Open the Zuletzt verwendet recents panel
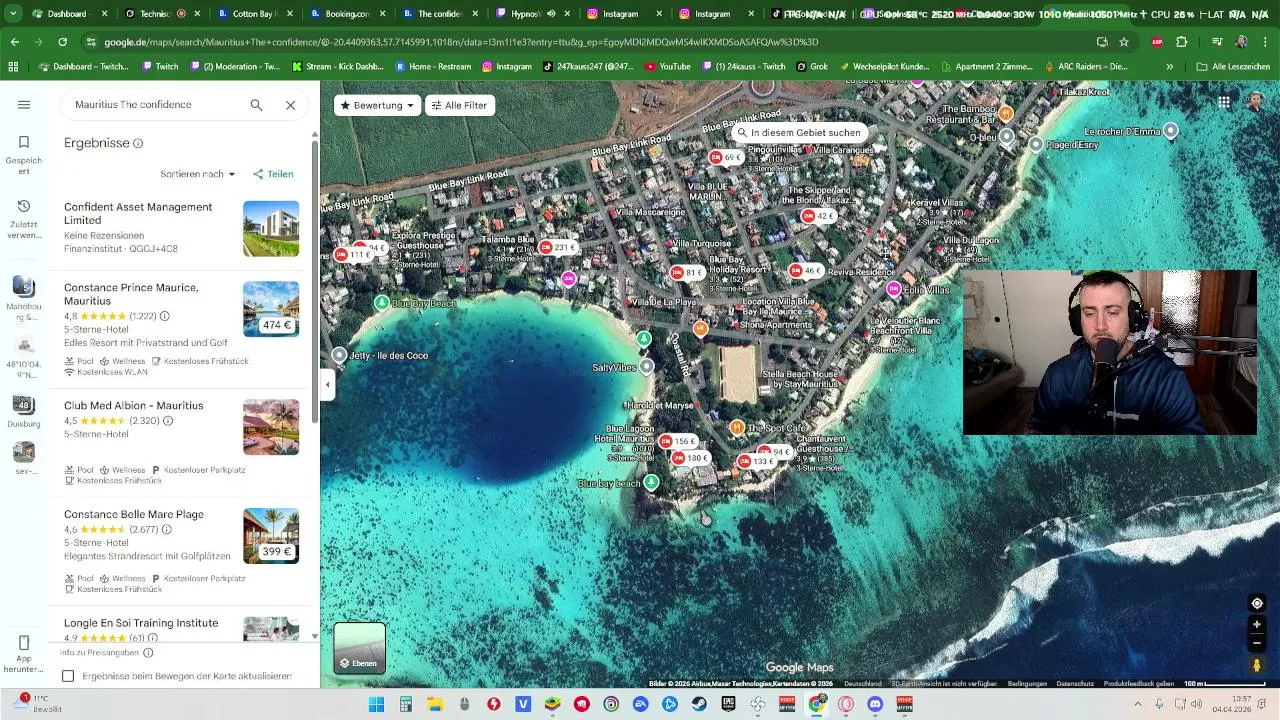The image size is (1280, 720). [24, 217]
